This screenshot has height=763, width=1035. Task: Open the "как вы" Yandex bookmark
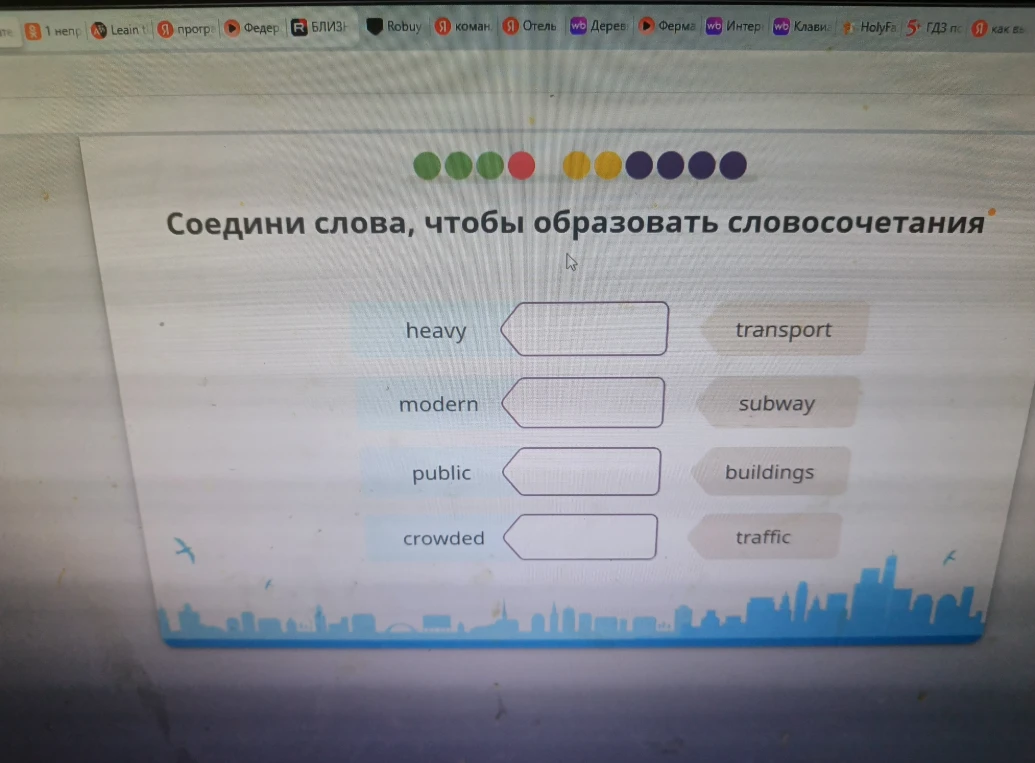point(998,28)
